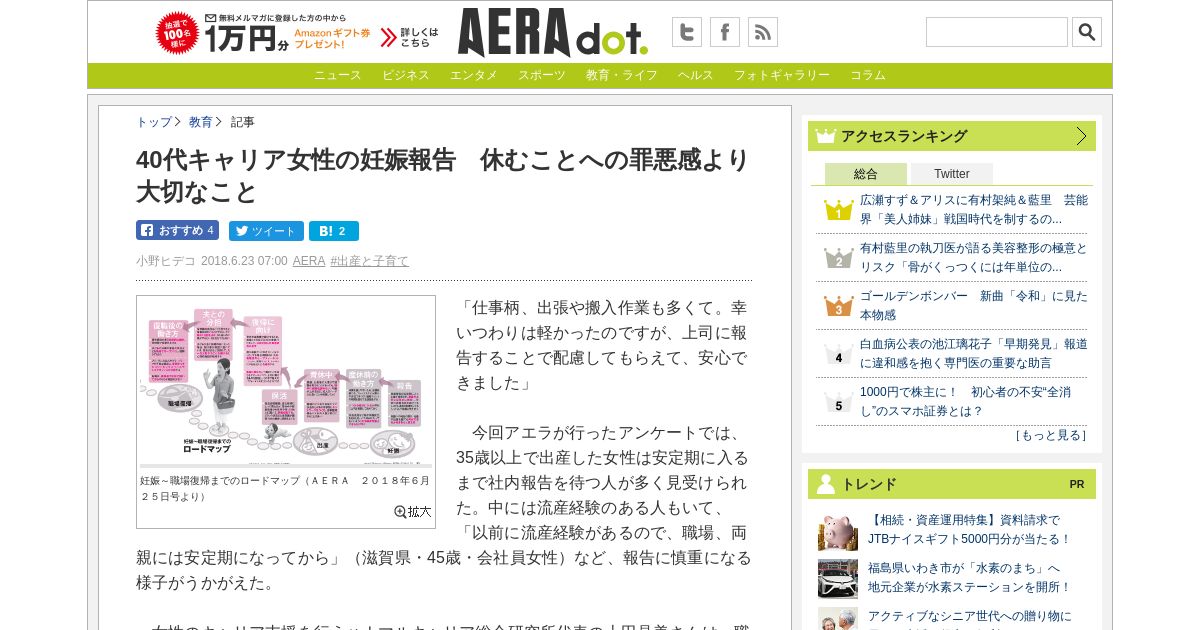The image size is (1200, 630).
Task: Click the crown icon beside アクセスランキング
Action: 825,136
